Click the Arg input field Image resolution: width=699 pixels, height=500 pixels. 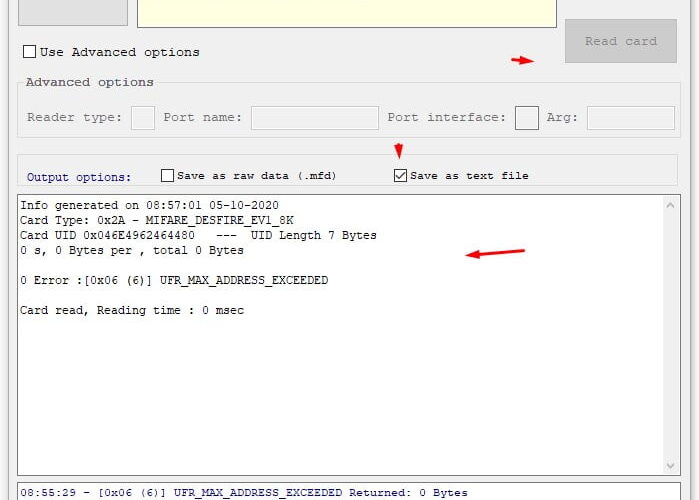pos(630,118)
